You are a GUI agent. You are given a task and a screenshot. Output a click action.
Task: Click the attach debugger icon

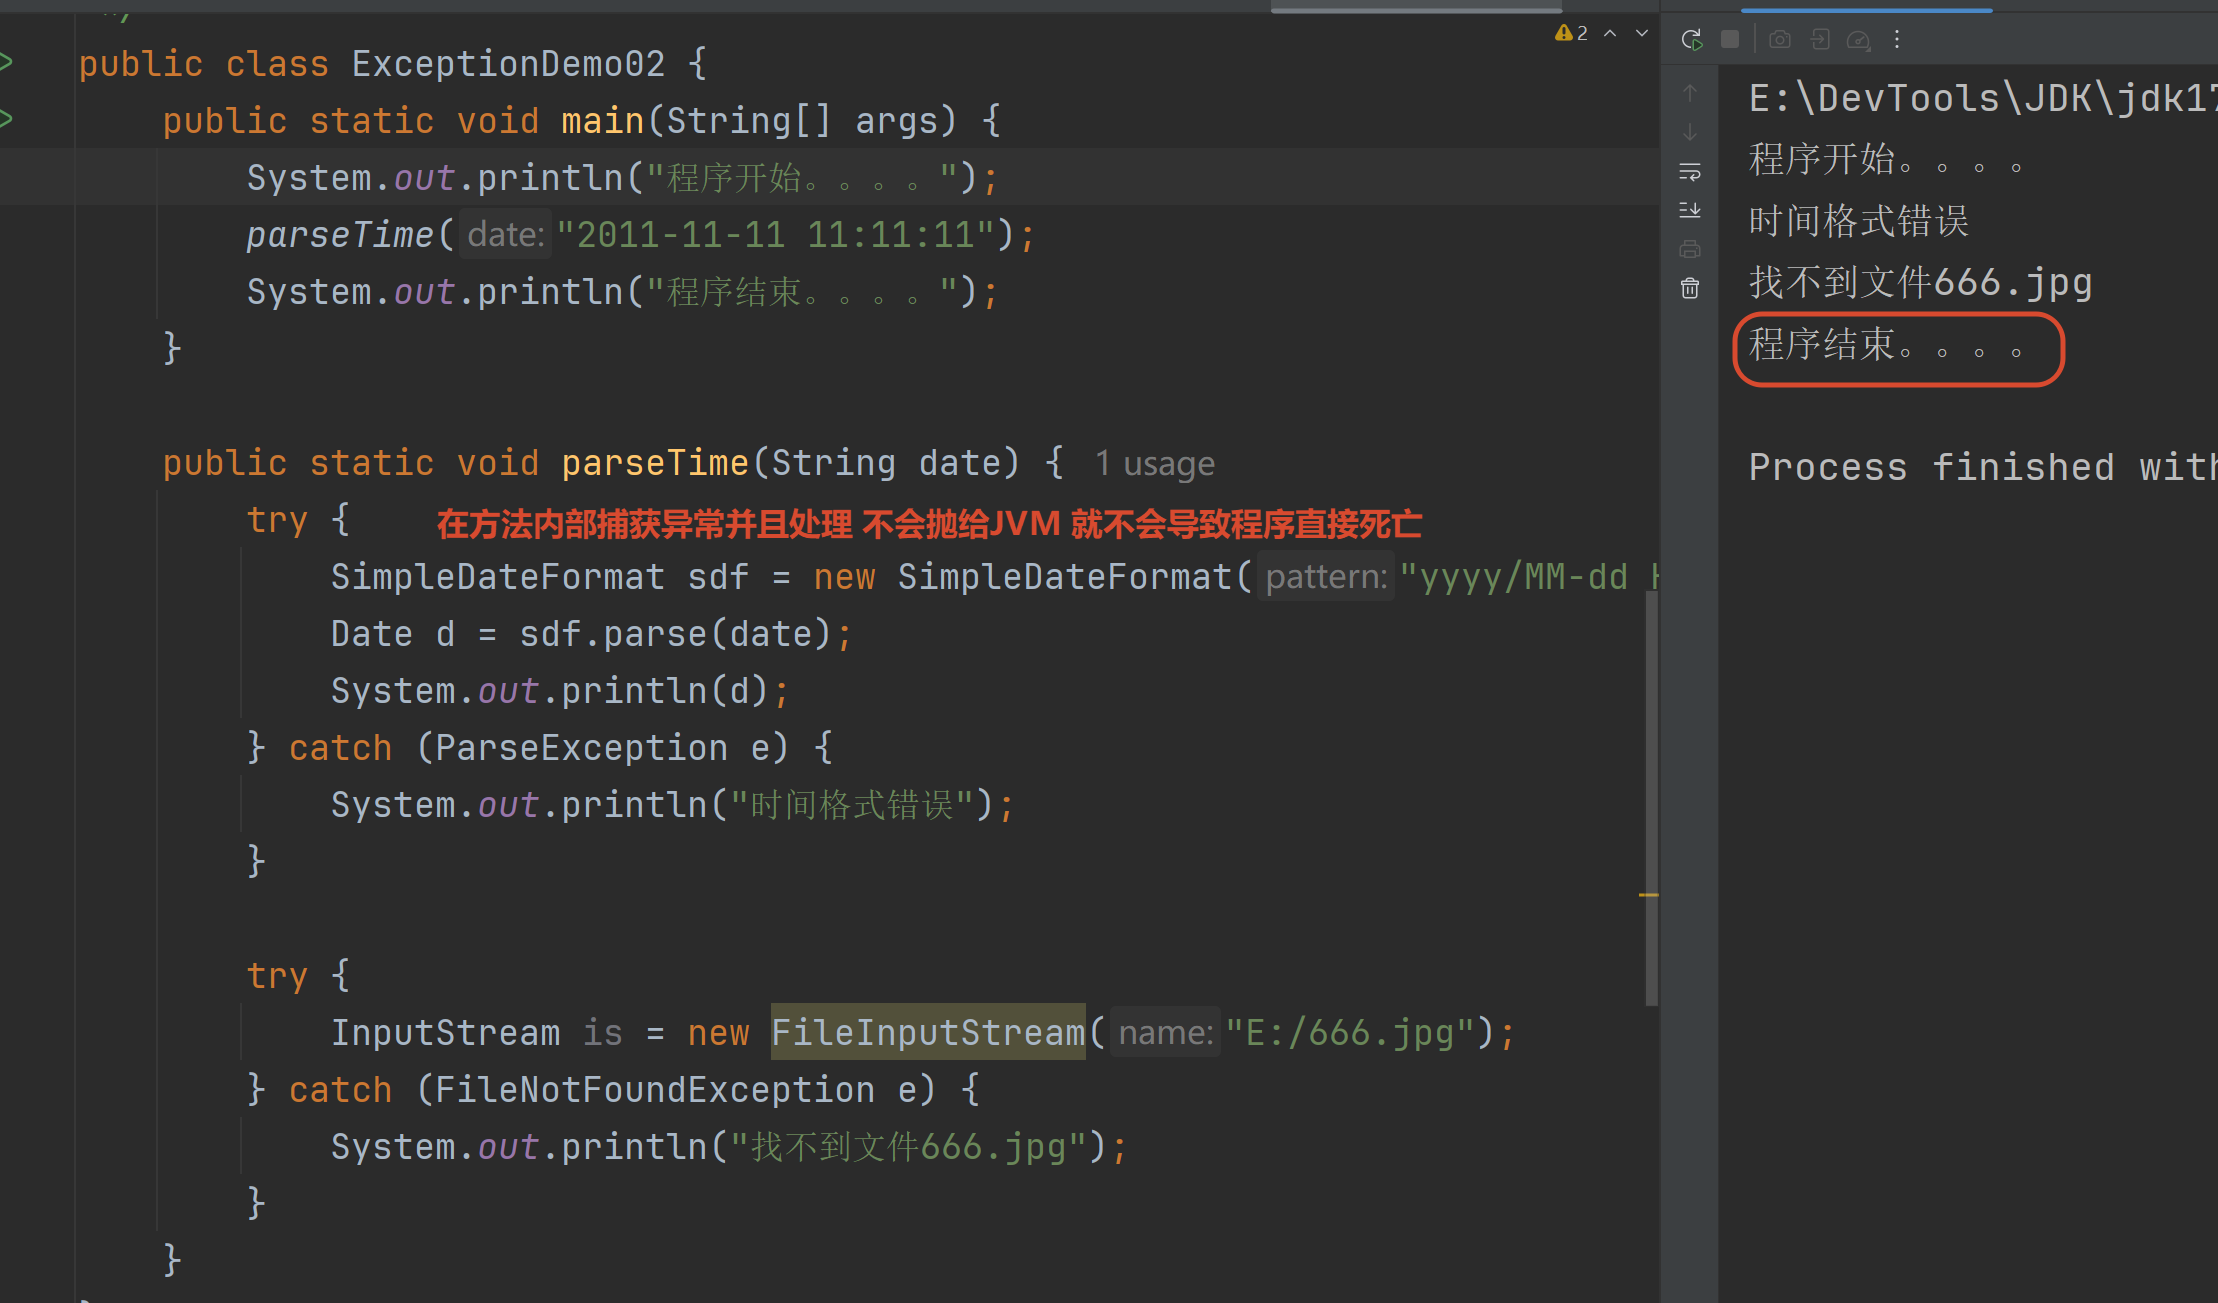click(1820, 39)
